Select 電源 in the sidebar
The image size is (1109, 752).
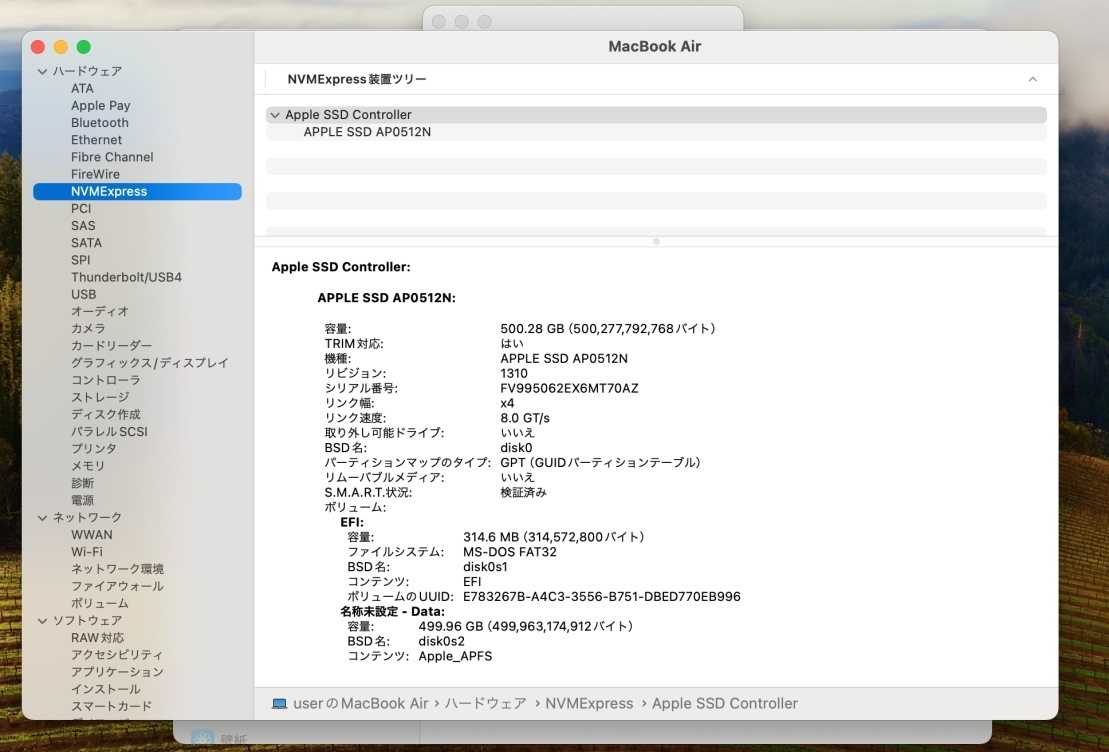tap(82, 500)
